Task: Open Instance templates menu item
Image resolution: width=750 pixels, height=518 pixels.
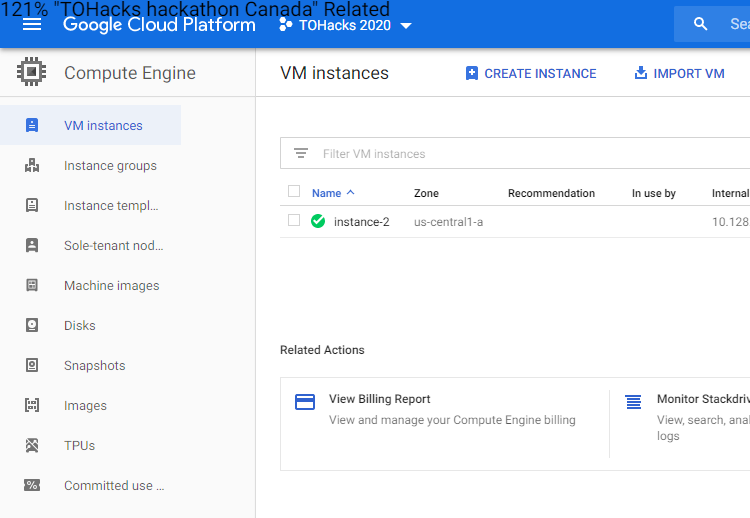Action: pos(111,206)
